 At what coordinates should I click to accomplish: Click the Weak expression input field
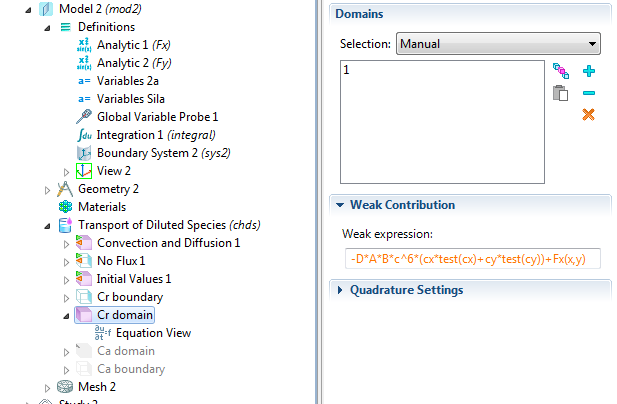470,259
